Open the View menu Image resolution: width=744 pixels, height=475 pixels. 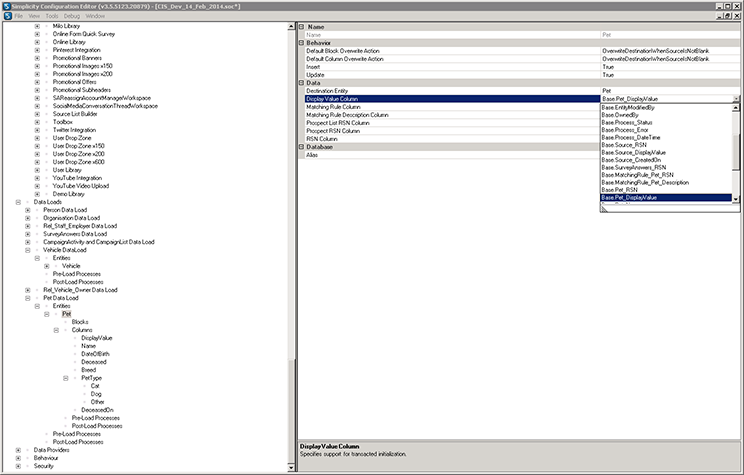coord(34,16)
